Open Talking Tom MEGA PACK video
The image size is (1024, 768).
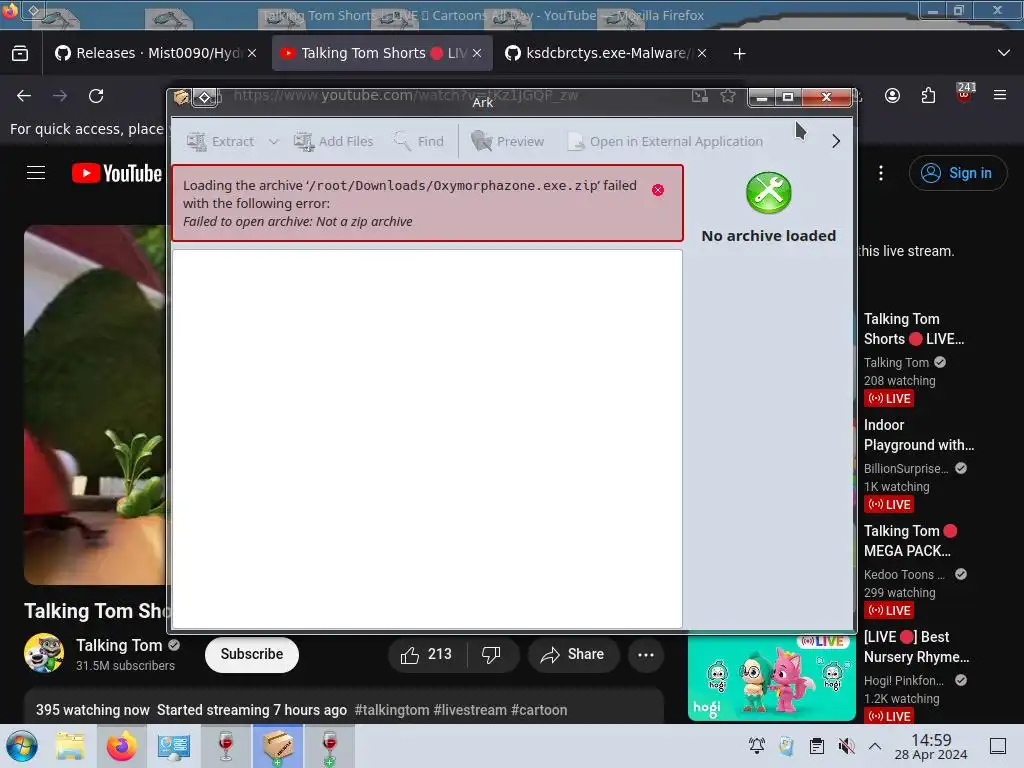(x=910, y=541)
